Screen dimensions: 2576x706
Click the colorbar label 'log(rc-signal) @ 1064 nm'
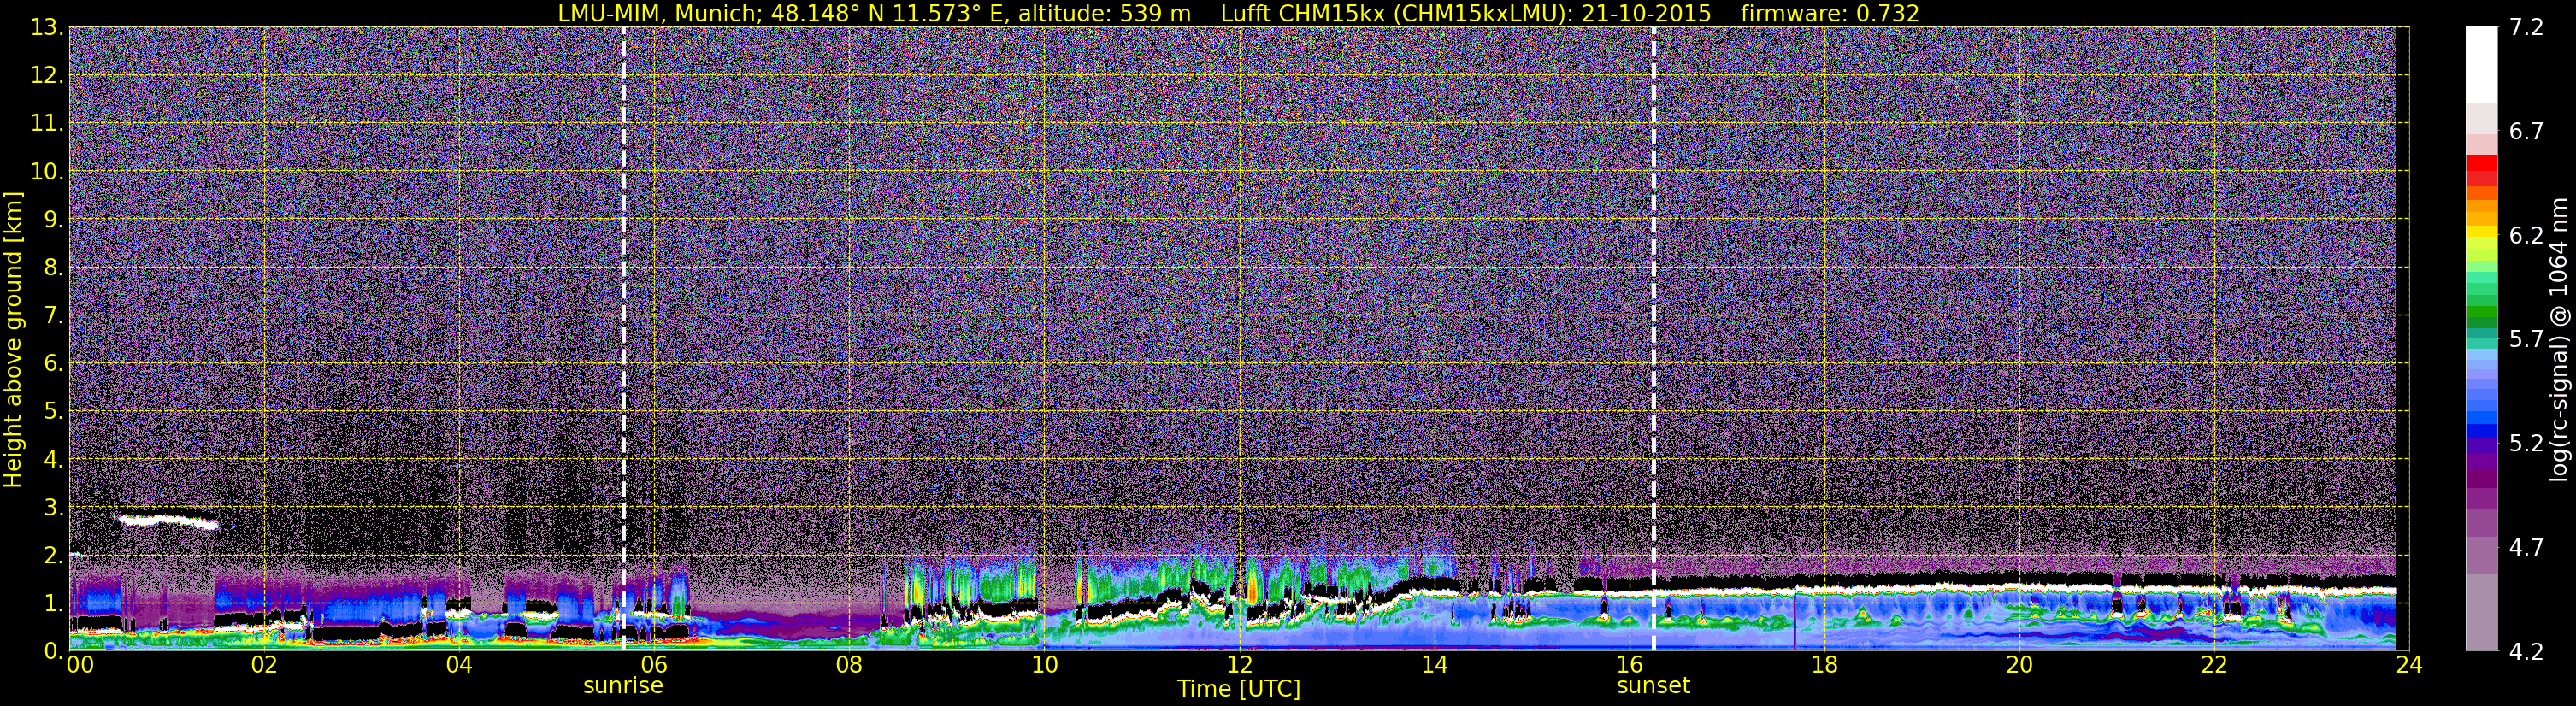(2561, 339)
